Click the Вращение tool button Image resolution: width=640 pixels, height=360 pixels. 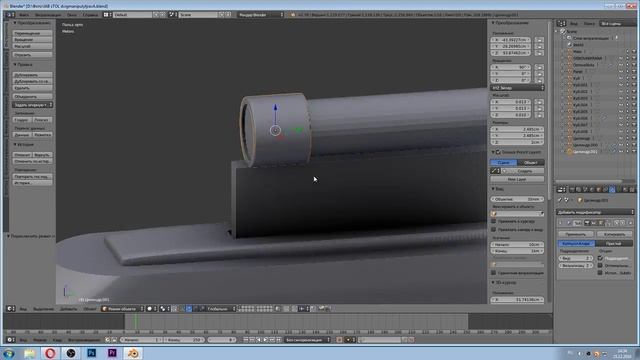pos(32,40)
